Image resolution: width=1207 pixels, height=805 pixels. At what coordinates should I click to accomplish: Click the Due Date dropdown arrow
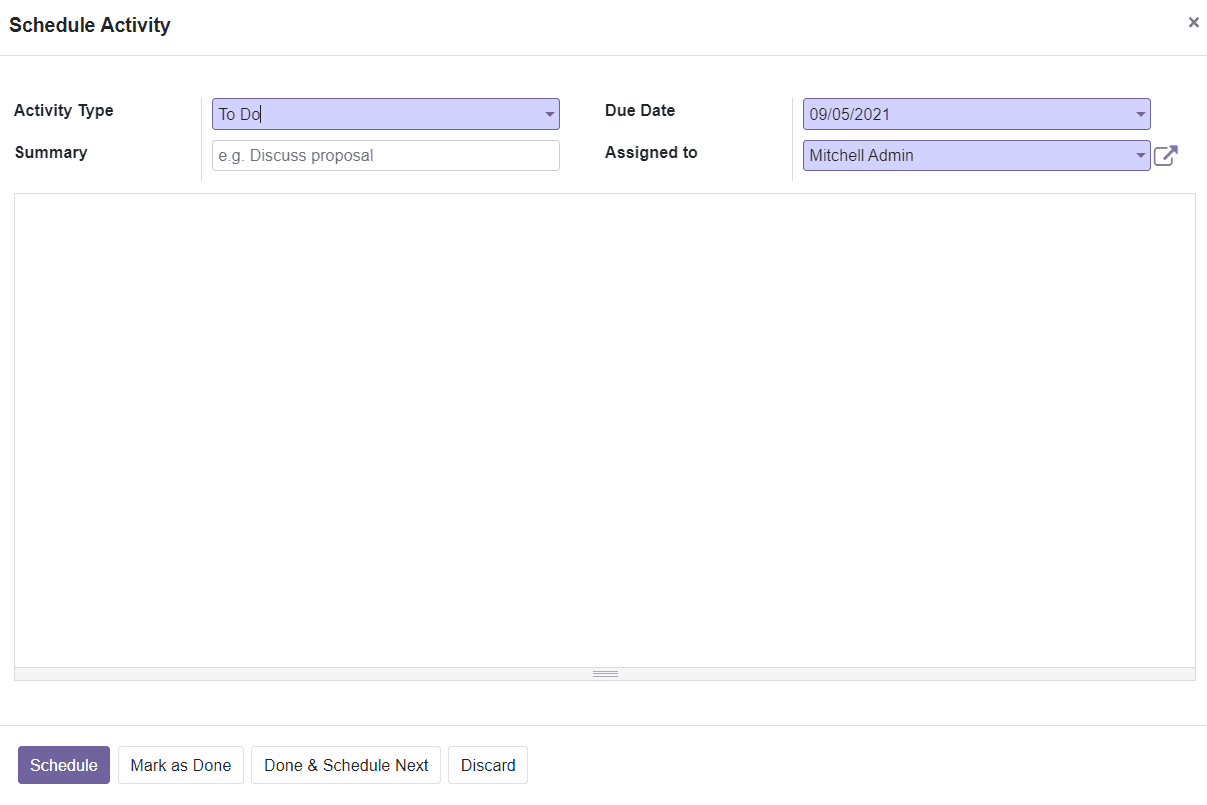[1140, 114]
